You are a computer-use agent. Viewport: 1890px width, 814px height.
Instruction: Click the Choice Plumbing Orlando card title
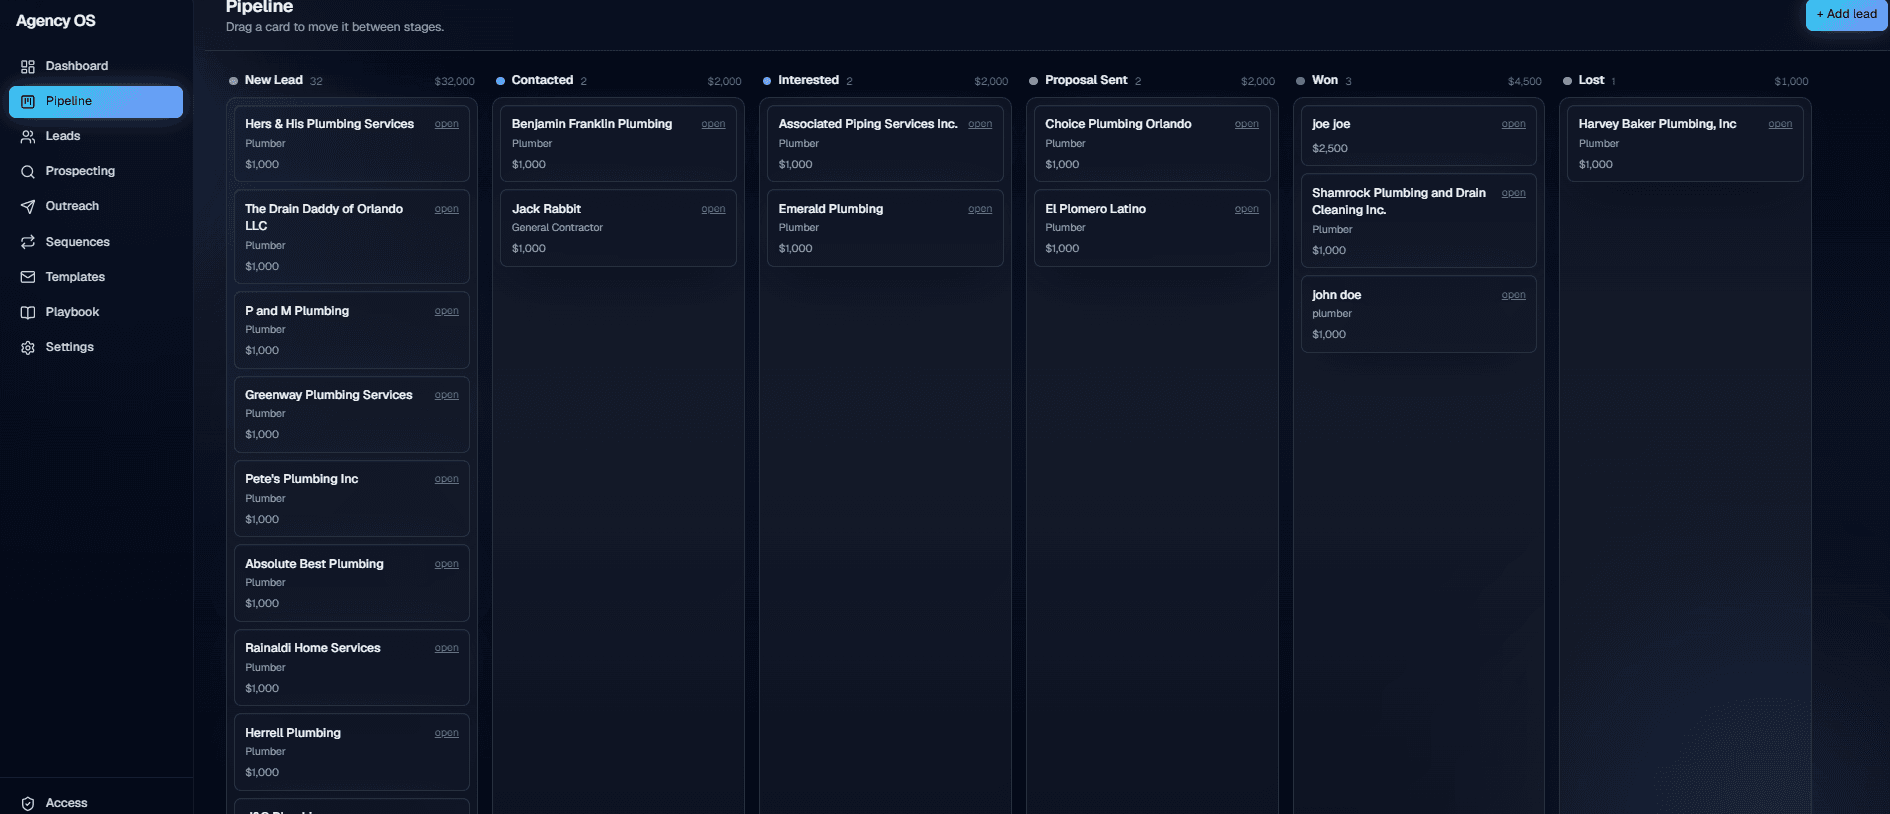pyautogui.click(x=1118, y=124)
